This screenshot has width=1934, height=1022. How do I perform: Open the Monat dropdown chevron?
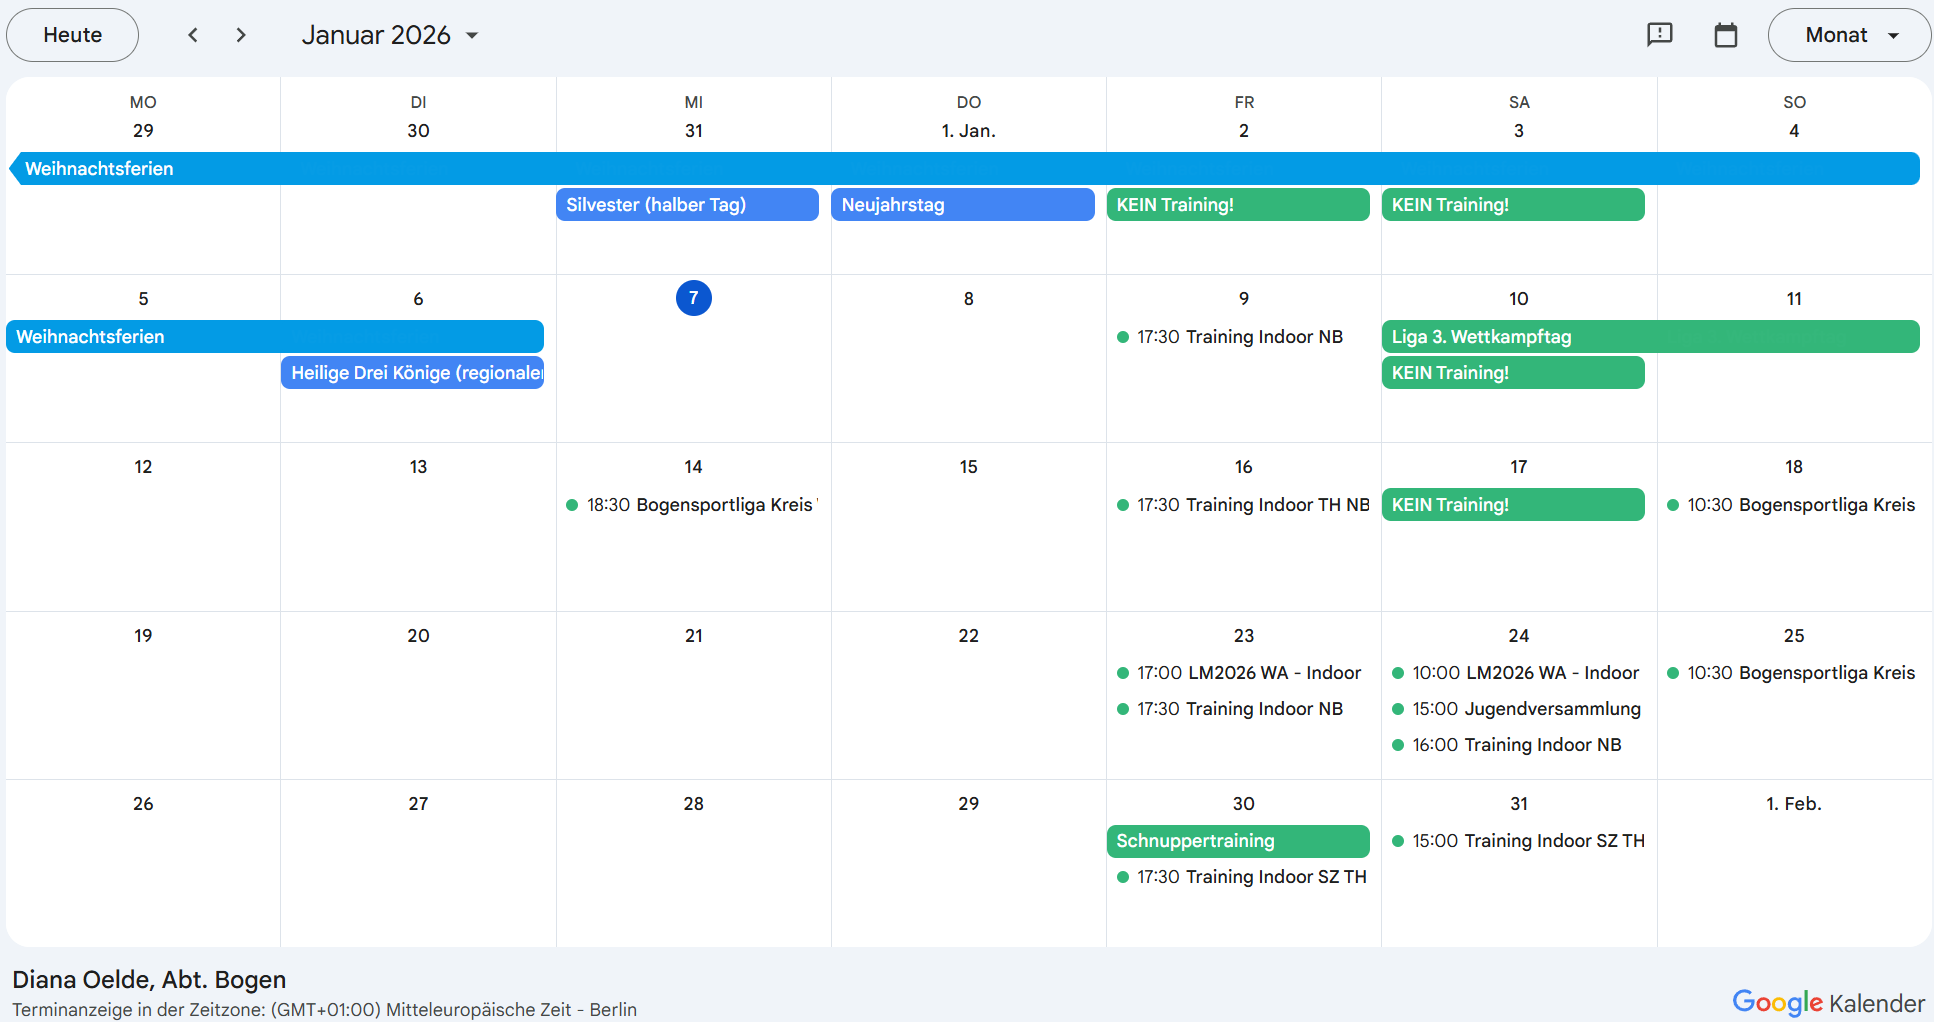(1893, 34)
